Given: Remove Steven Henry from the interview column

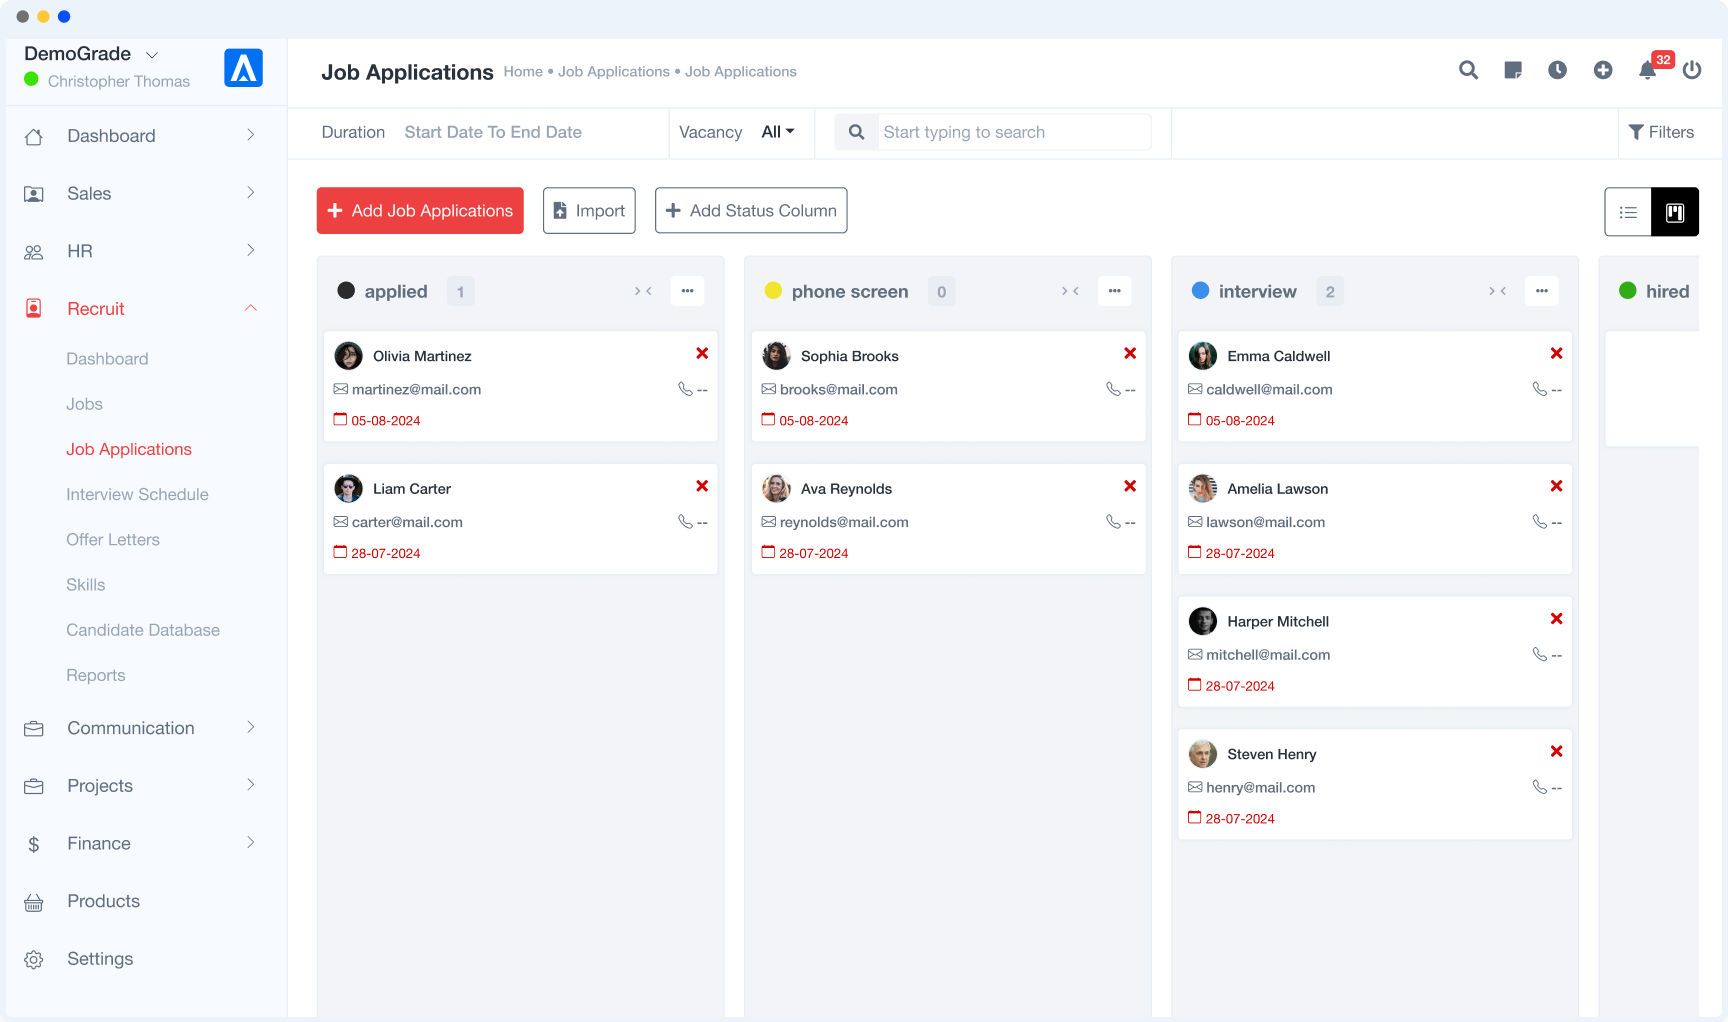Looking at the screenshot, I should (1556, 751).
